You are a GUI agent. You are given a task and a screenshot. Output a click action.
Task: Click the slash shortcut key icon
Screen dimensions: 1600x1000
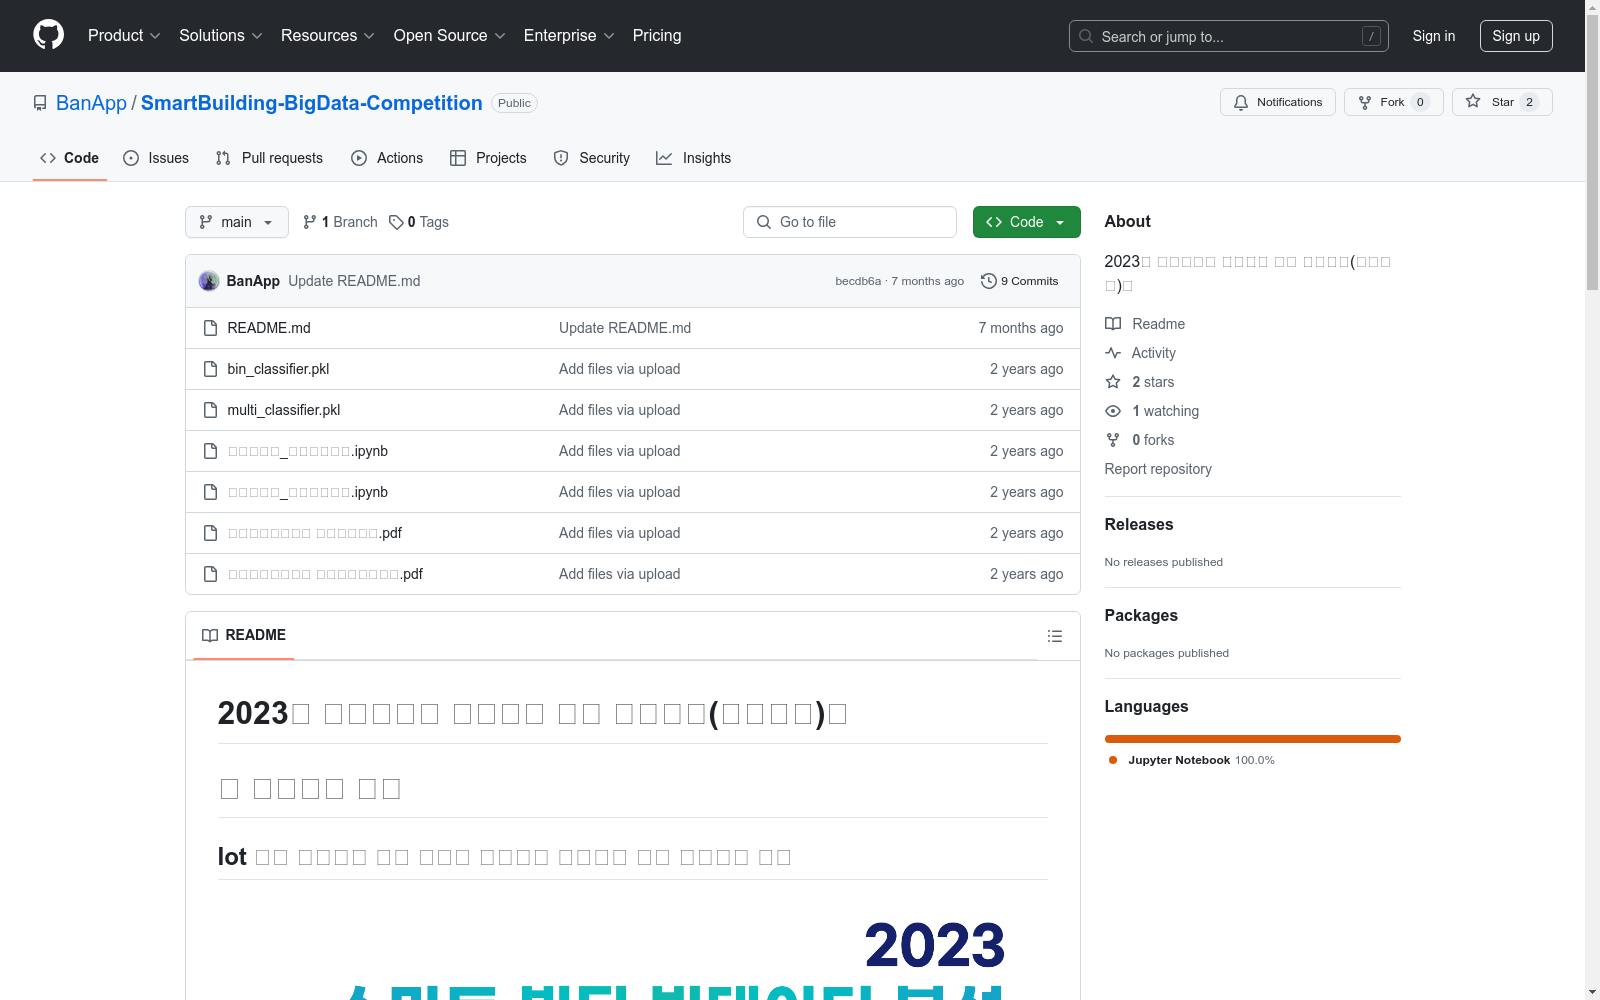coord(1371,36)
